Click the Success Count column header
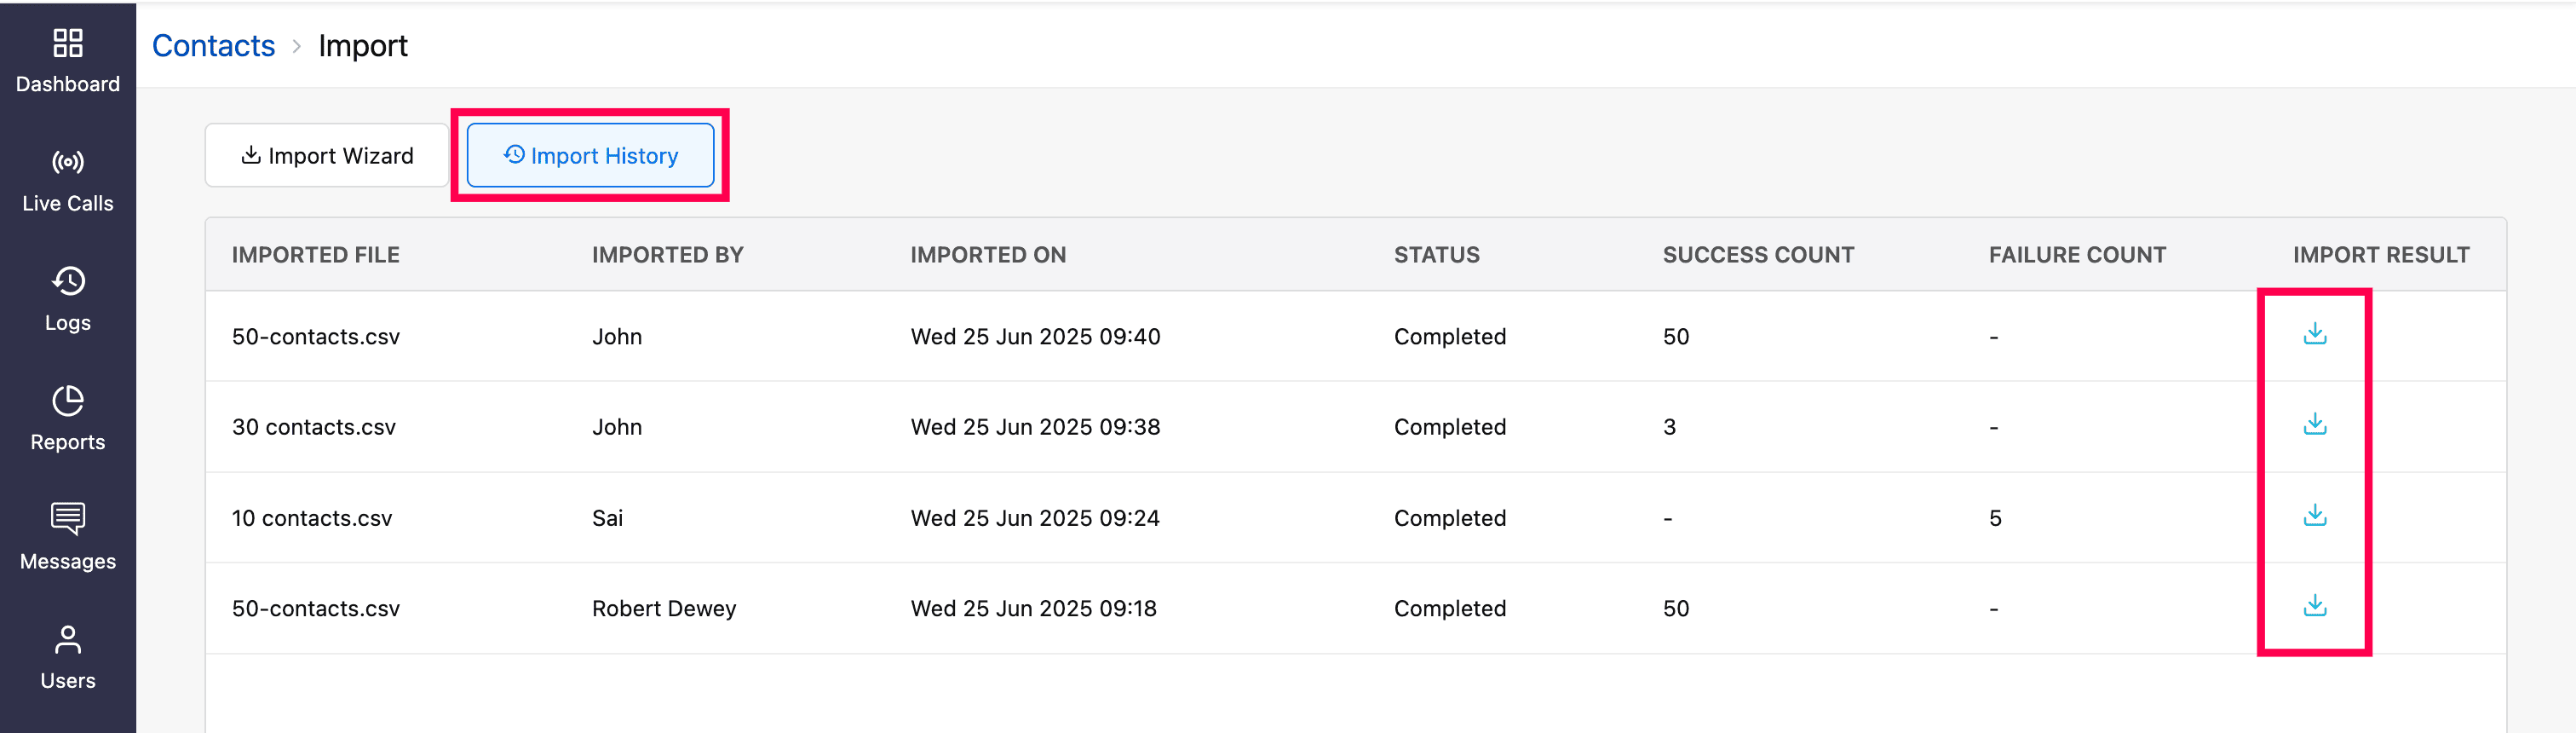The image size is (2576, 733). click(1757, 255)
